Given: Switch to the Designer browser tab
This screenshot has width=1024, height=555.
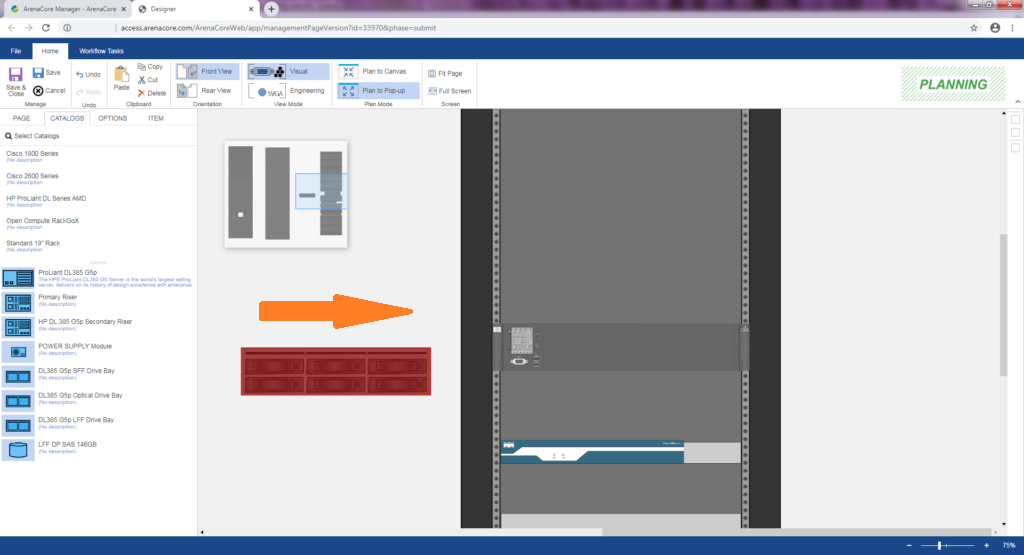Looking at the screenshot, I should 196,9.
